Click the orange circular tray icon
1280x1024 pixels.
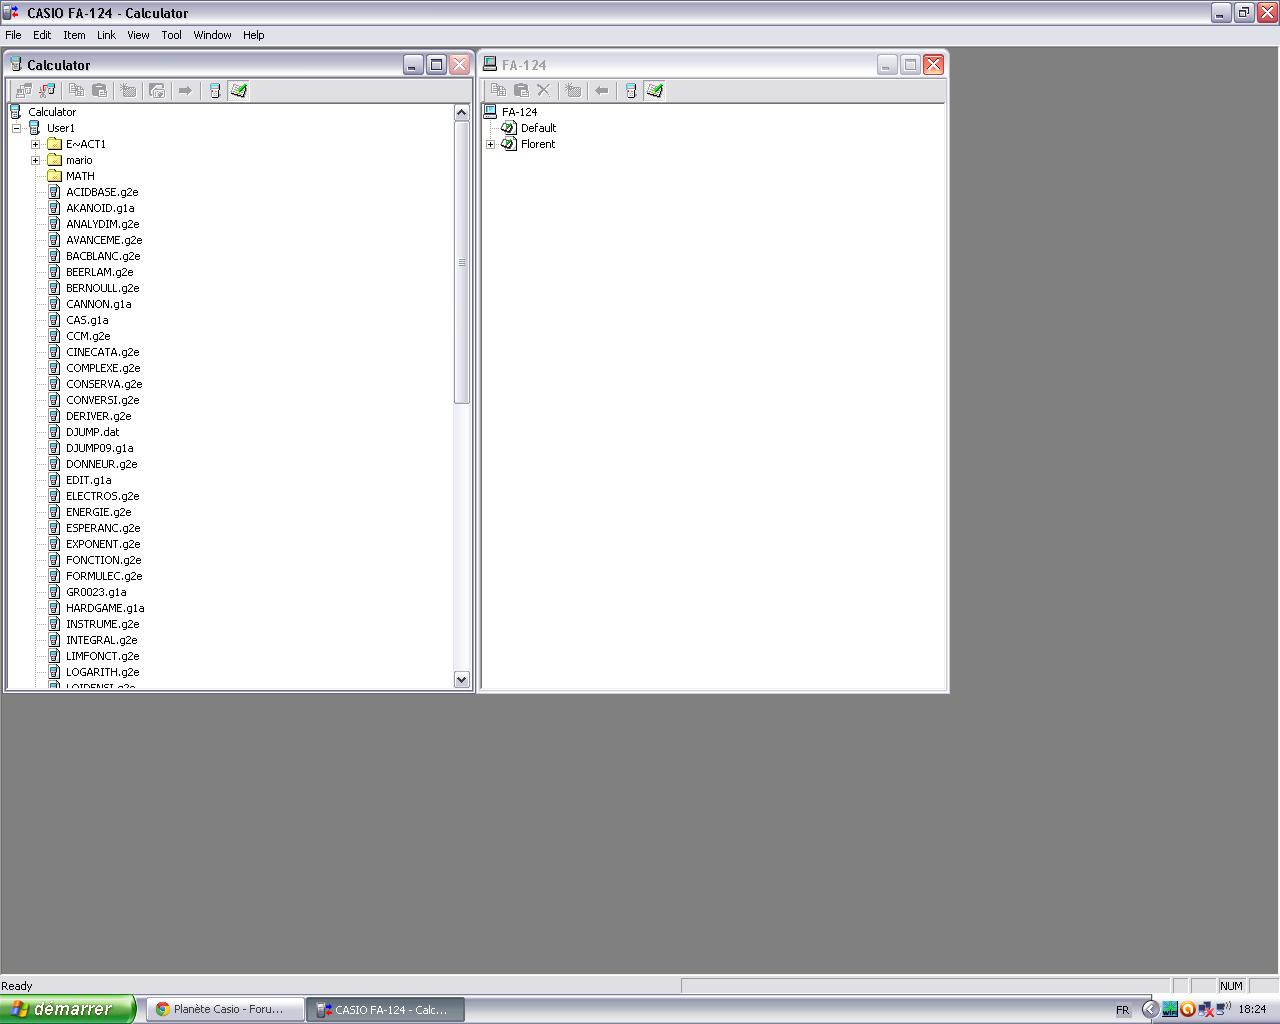coord(1187,1009)
